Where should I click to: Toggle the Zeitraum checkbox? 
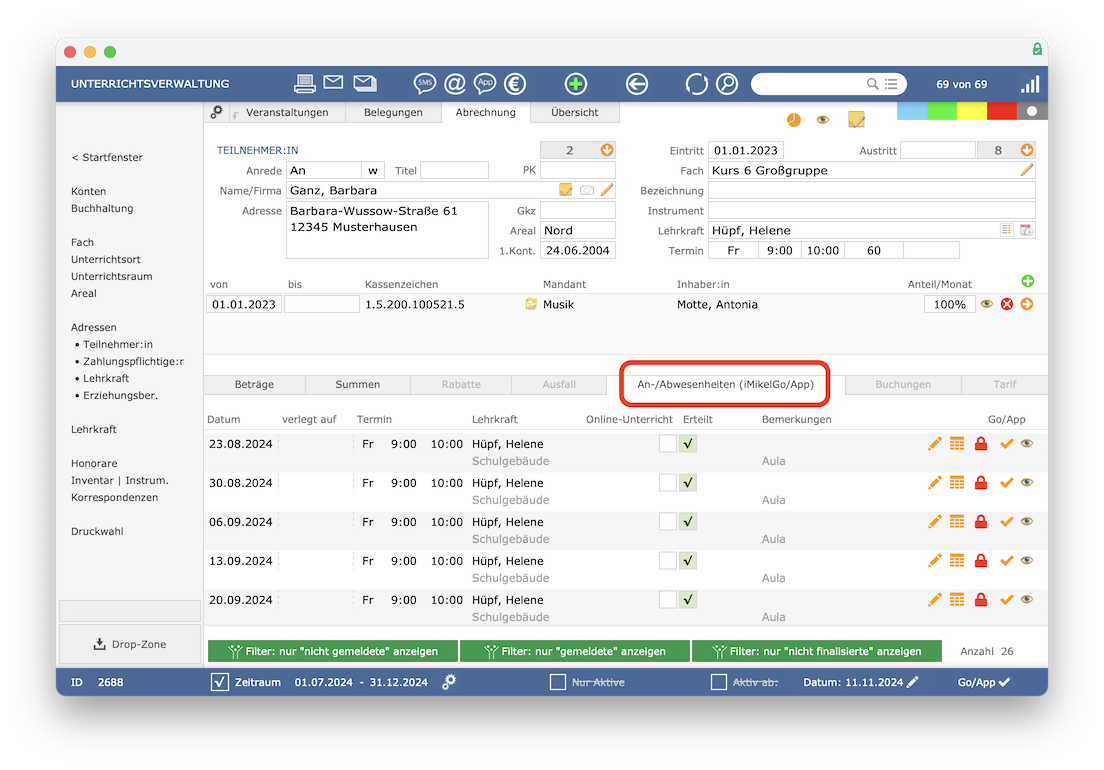[220, 681]
